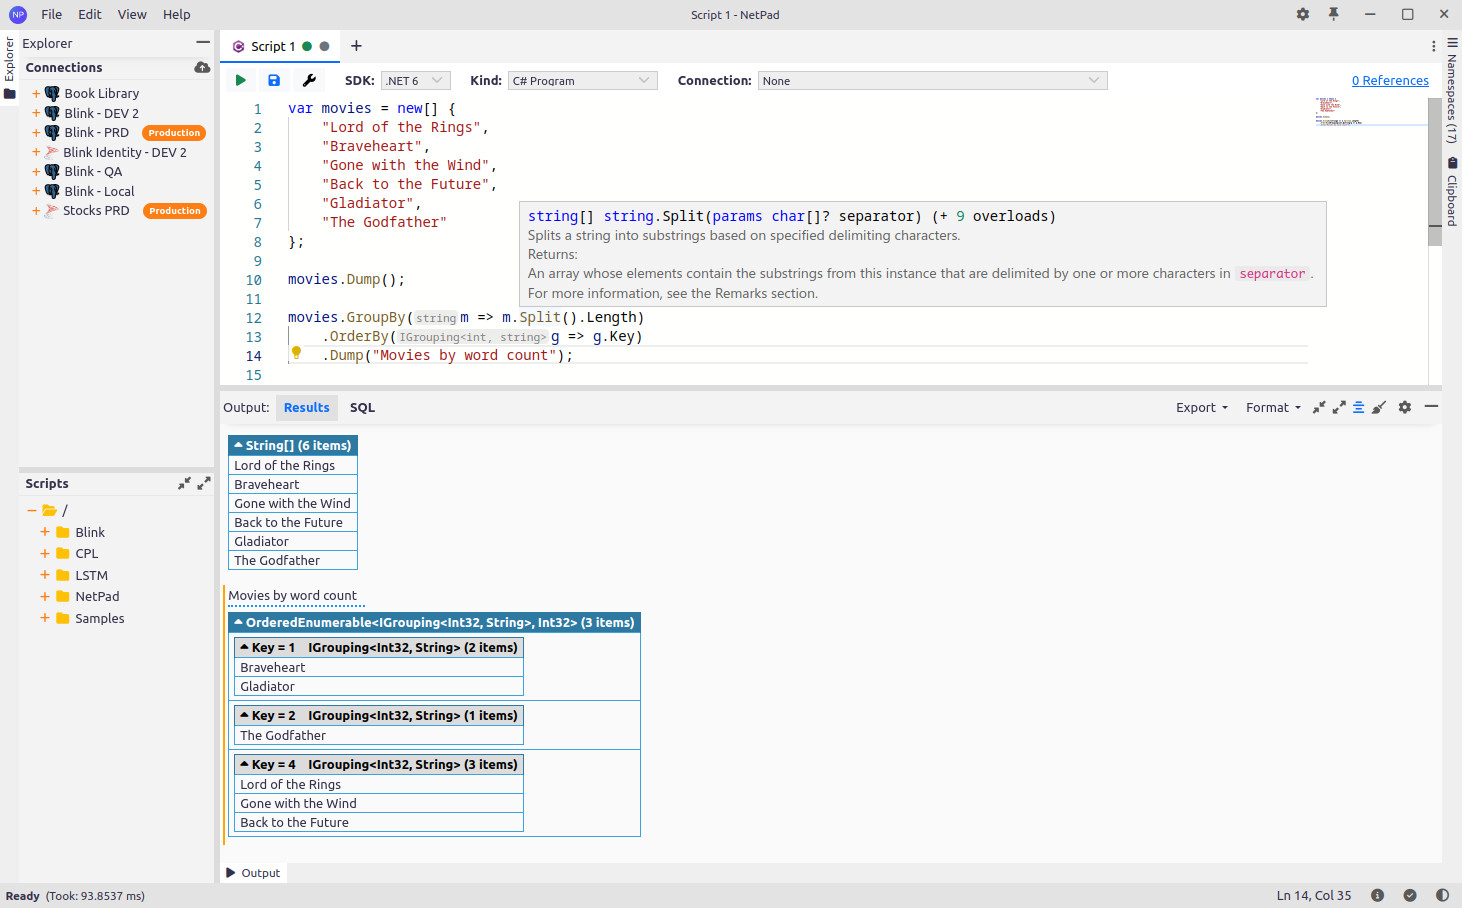The height and width of the screenshot is (908, 1462).
Task: Collapse the String[] (6 items) result
Action: 238,445
